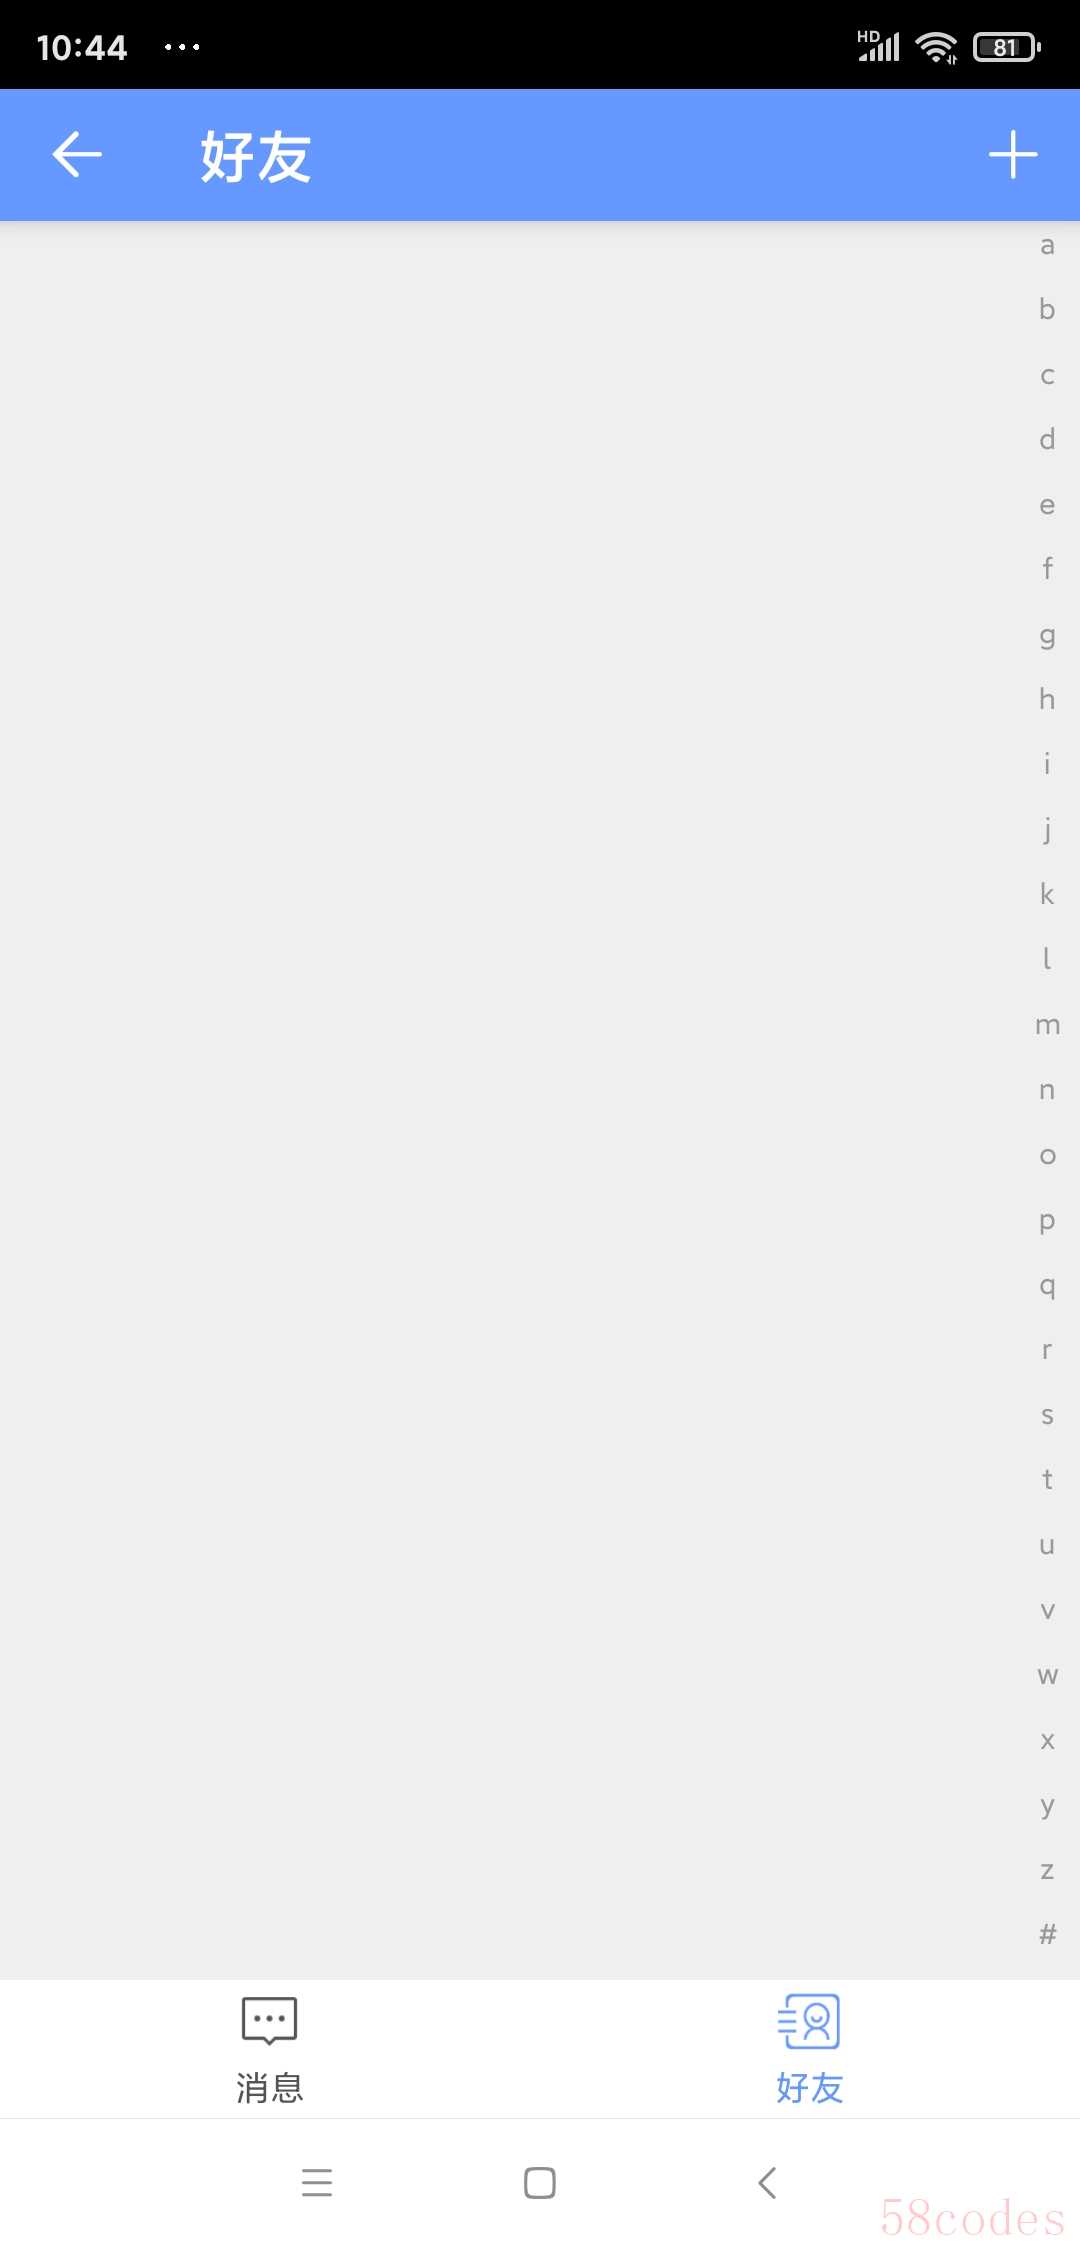Tap the chat bubble messages icon
Image resolution: width=1080 pixels, height=2248 pixels.
(270, 2020)
